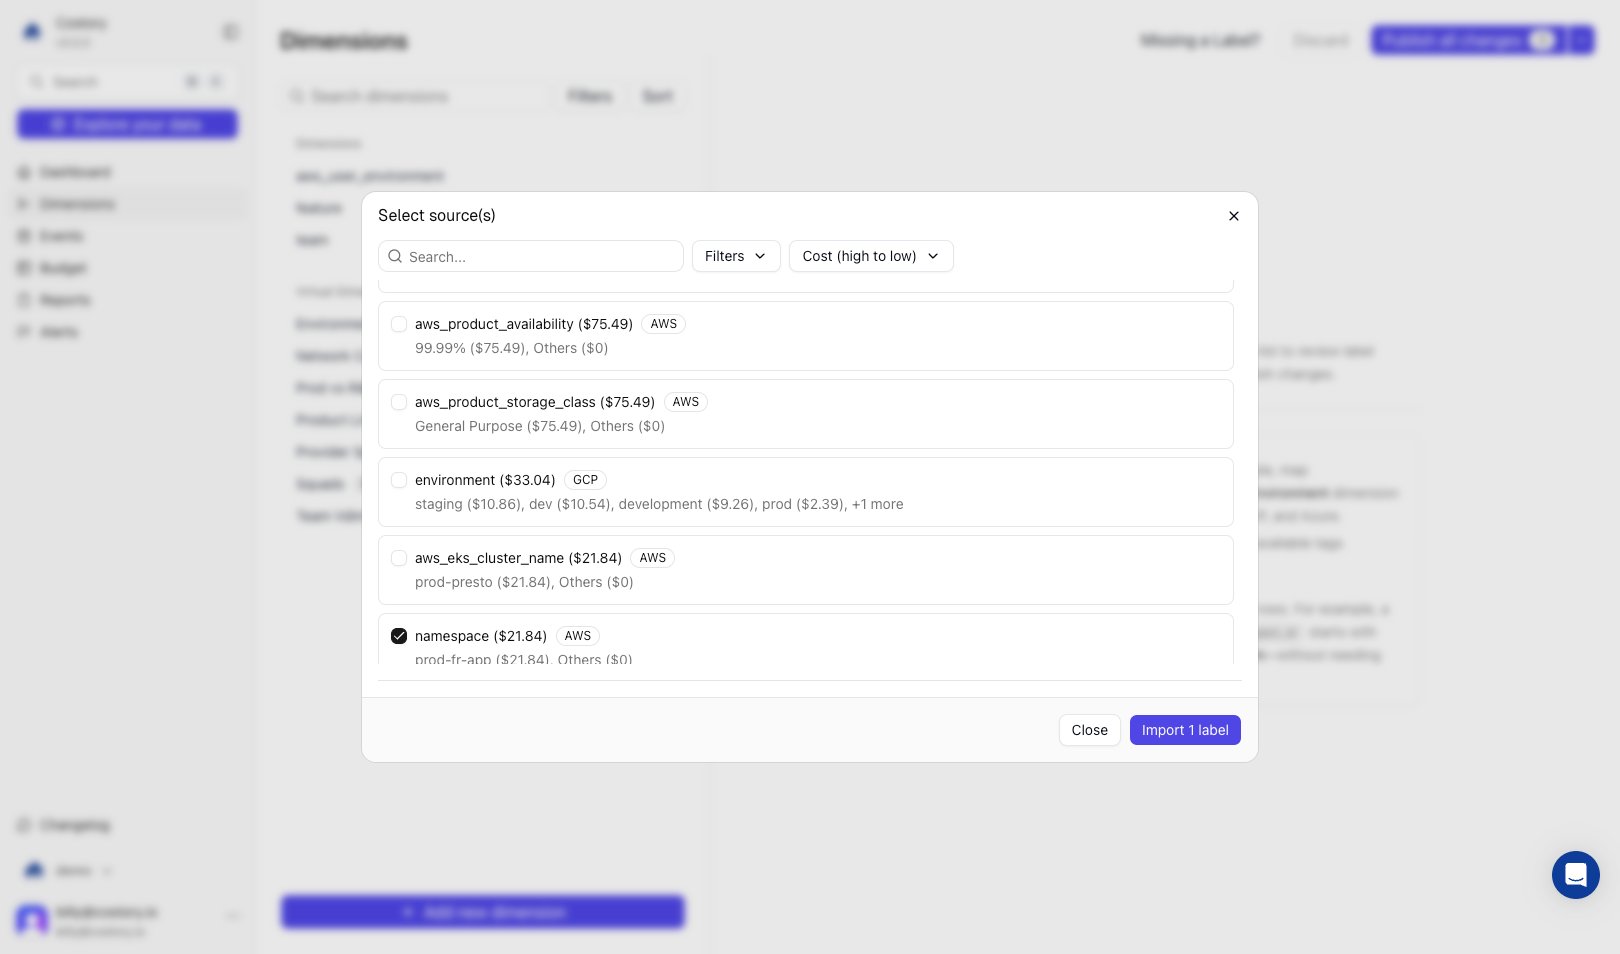The image size is (1620, 954).
Task: Click the Select source(s) dialog title
Action: click(x=437, y=216)
